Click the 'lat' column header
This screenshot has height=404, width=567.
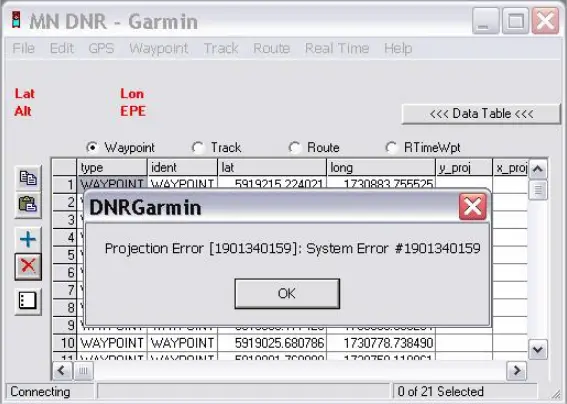point(272,167)
